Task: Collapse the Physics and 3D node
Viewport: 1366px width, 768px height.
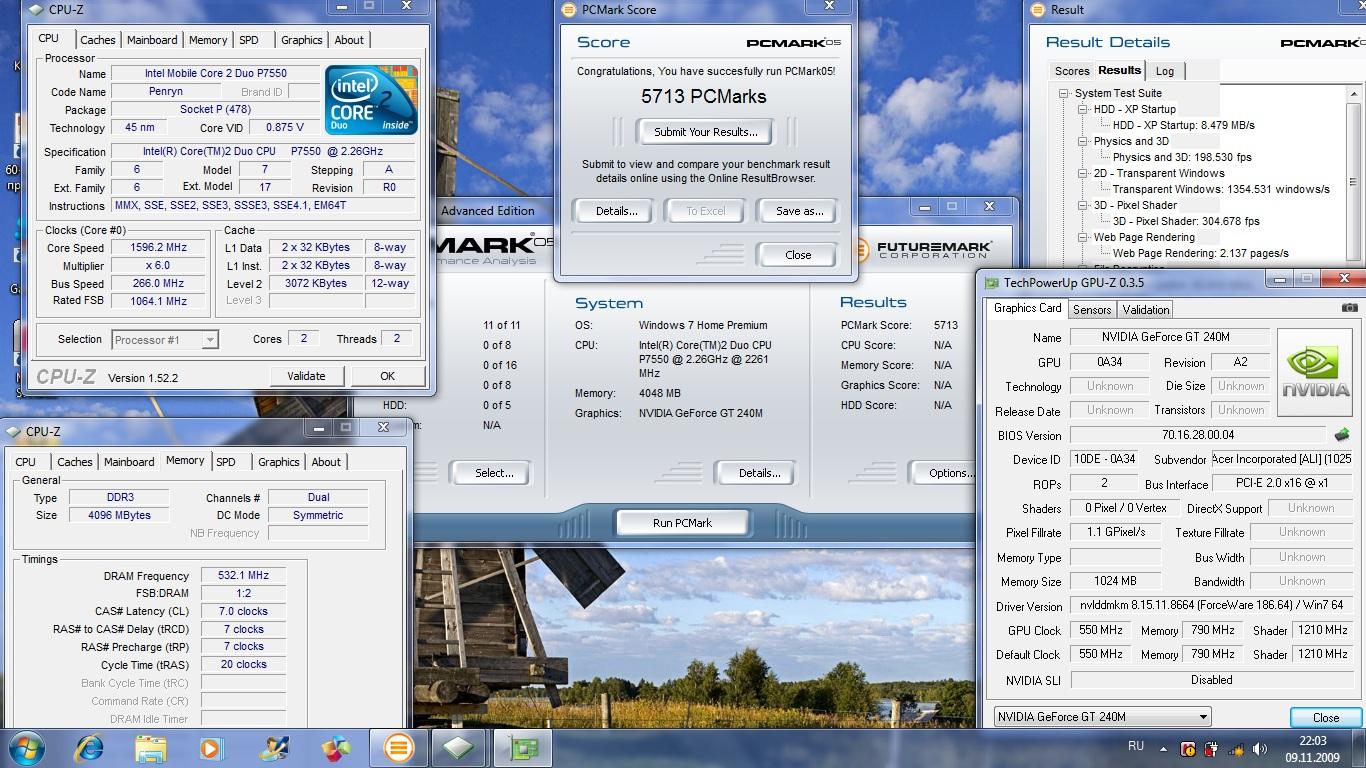Action: pos(1083,141)
